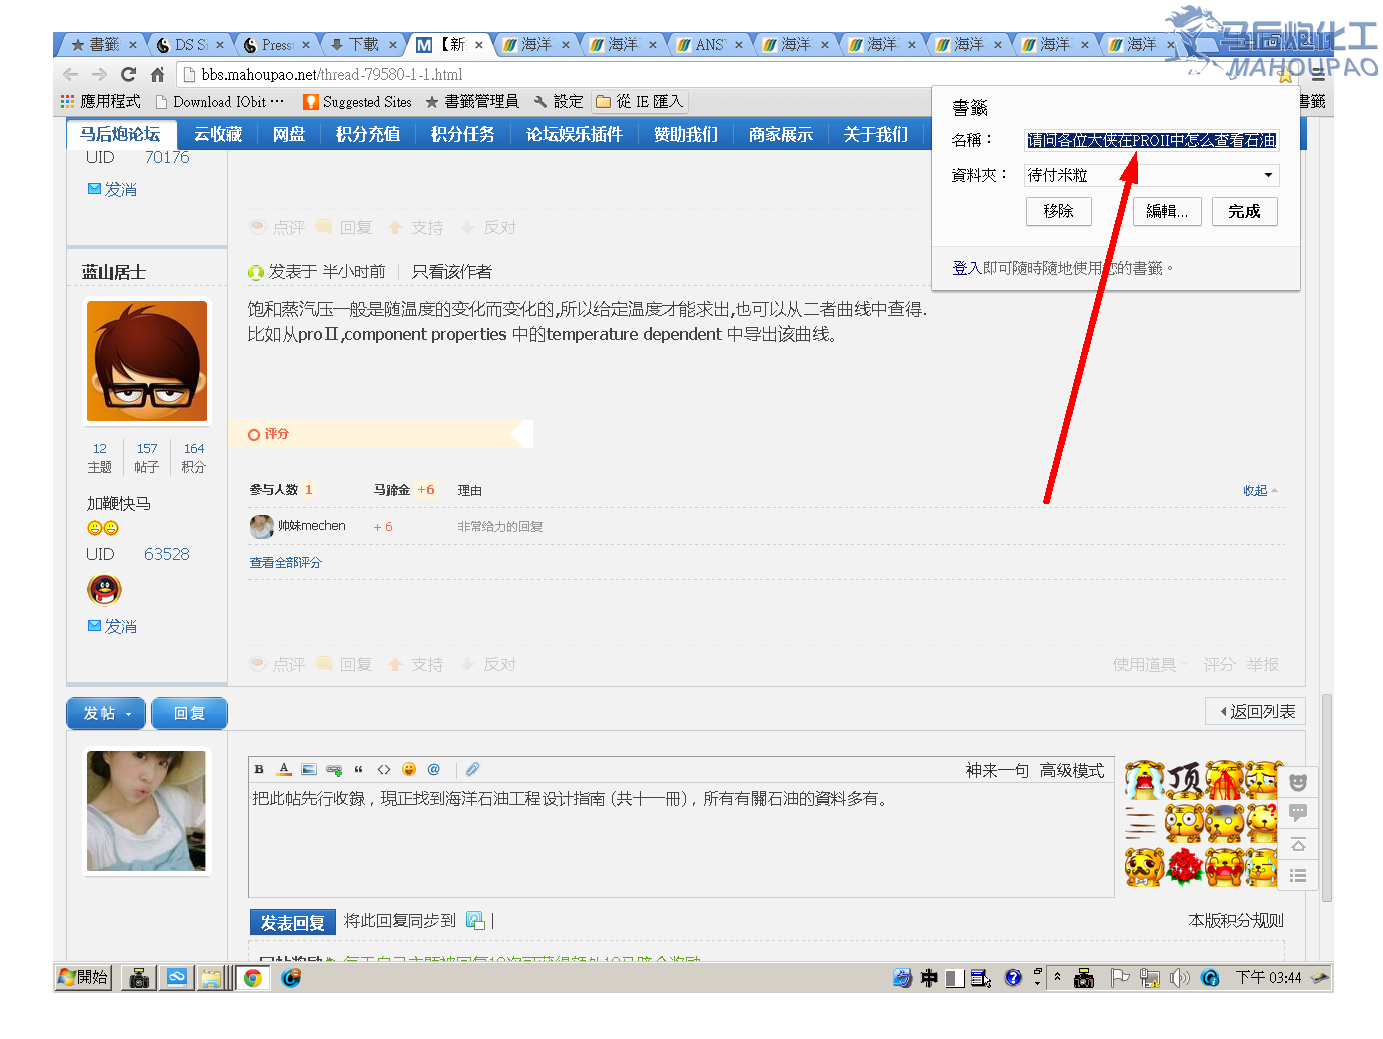This screenshot has width=1383, height=1039.
Task: Click the page vertical scrollbar
Action: click(x=1327, y=800)
